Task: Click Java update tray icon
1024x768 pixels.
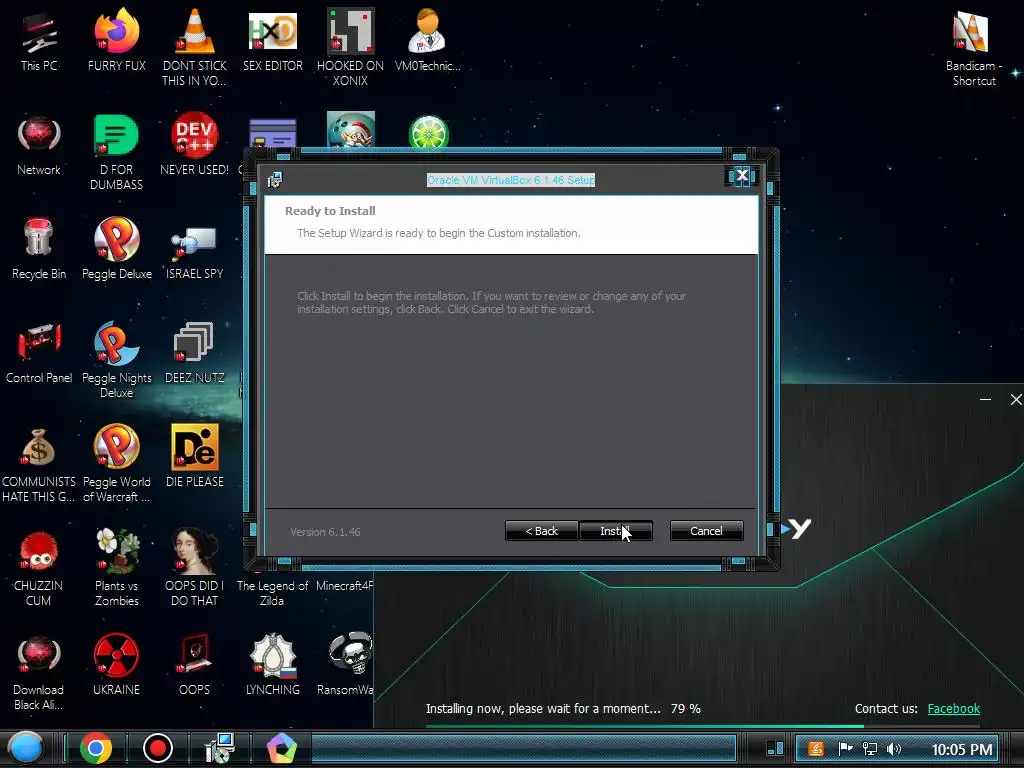Action: [816, 749]
